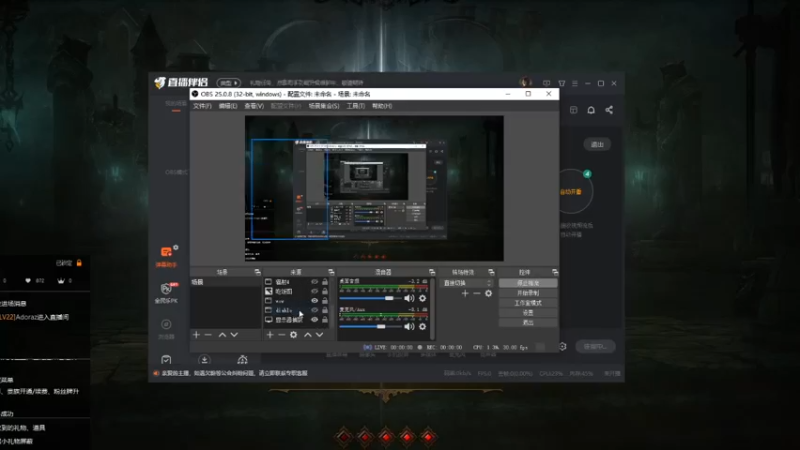The width and height of the screenshot is (800, 450).
Task: Click the 退出 pill button in 直播伴侣
Action: click(x=597, y=144)
